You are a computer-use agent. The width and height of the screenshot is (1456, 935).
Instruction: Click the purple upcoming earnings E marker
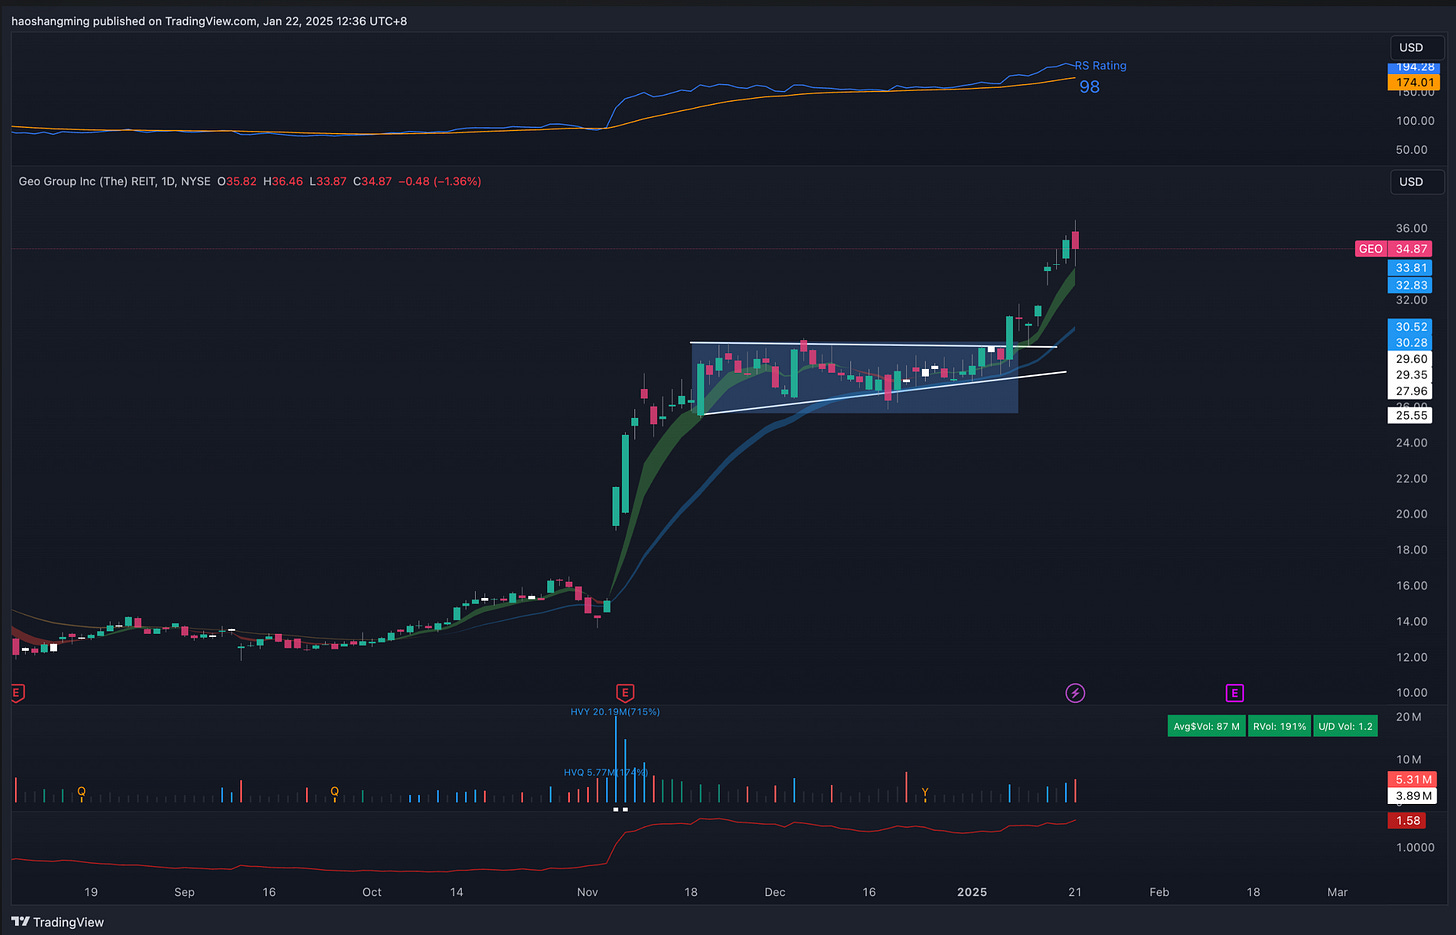pyautogui.click(x=1234, y=693)
